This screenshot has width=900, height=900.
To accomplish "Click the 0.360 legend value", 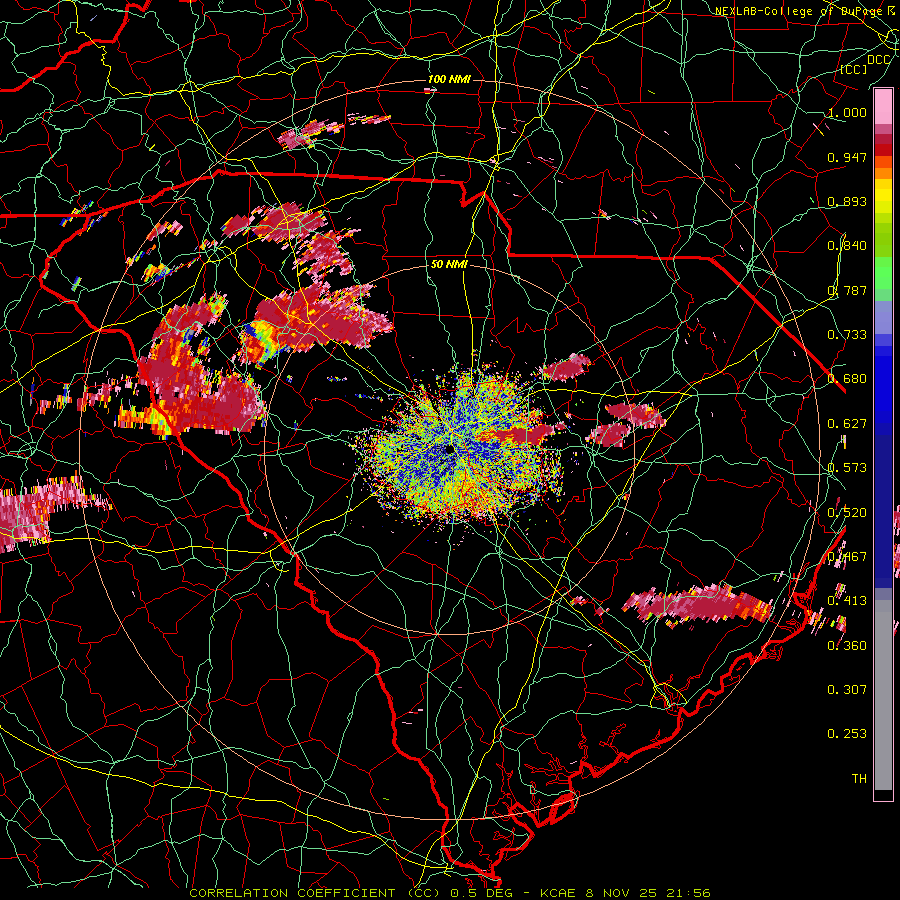I will [x=847, y=645].
